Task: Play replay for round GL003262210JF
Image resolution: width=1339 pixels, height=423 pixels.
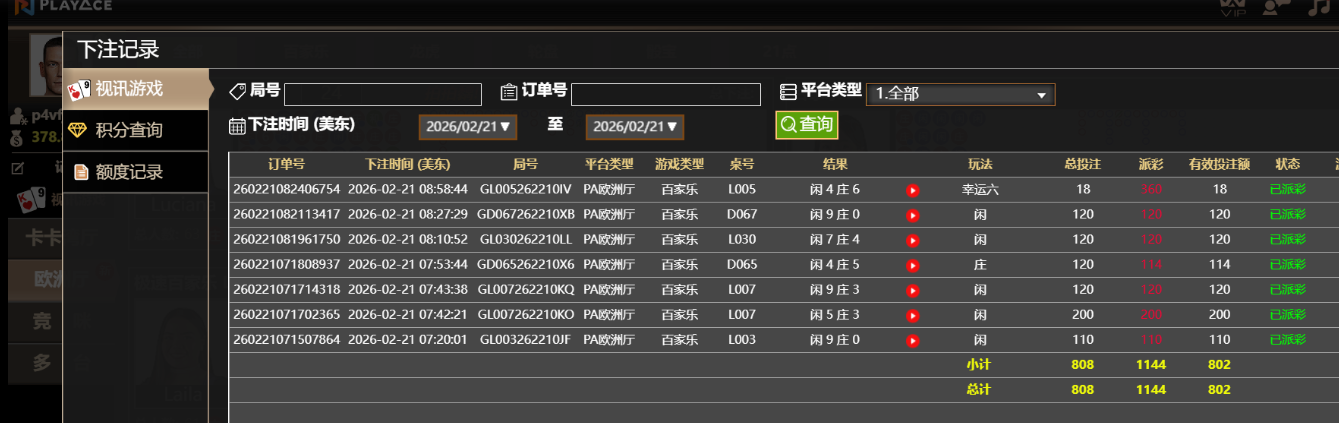Action: (x=912, y=341)
